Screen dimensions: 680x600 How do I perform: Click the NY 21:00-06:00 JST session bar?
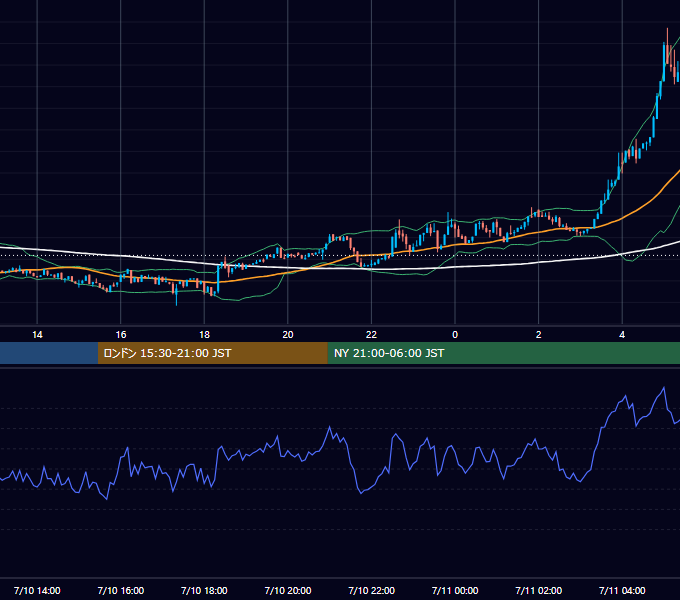click(x=503, y=353)
